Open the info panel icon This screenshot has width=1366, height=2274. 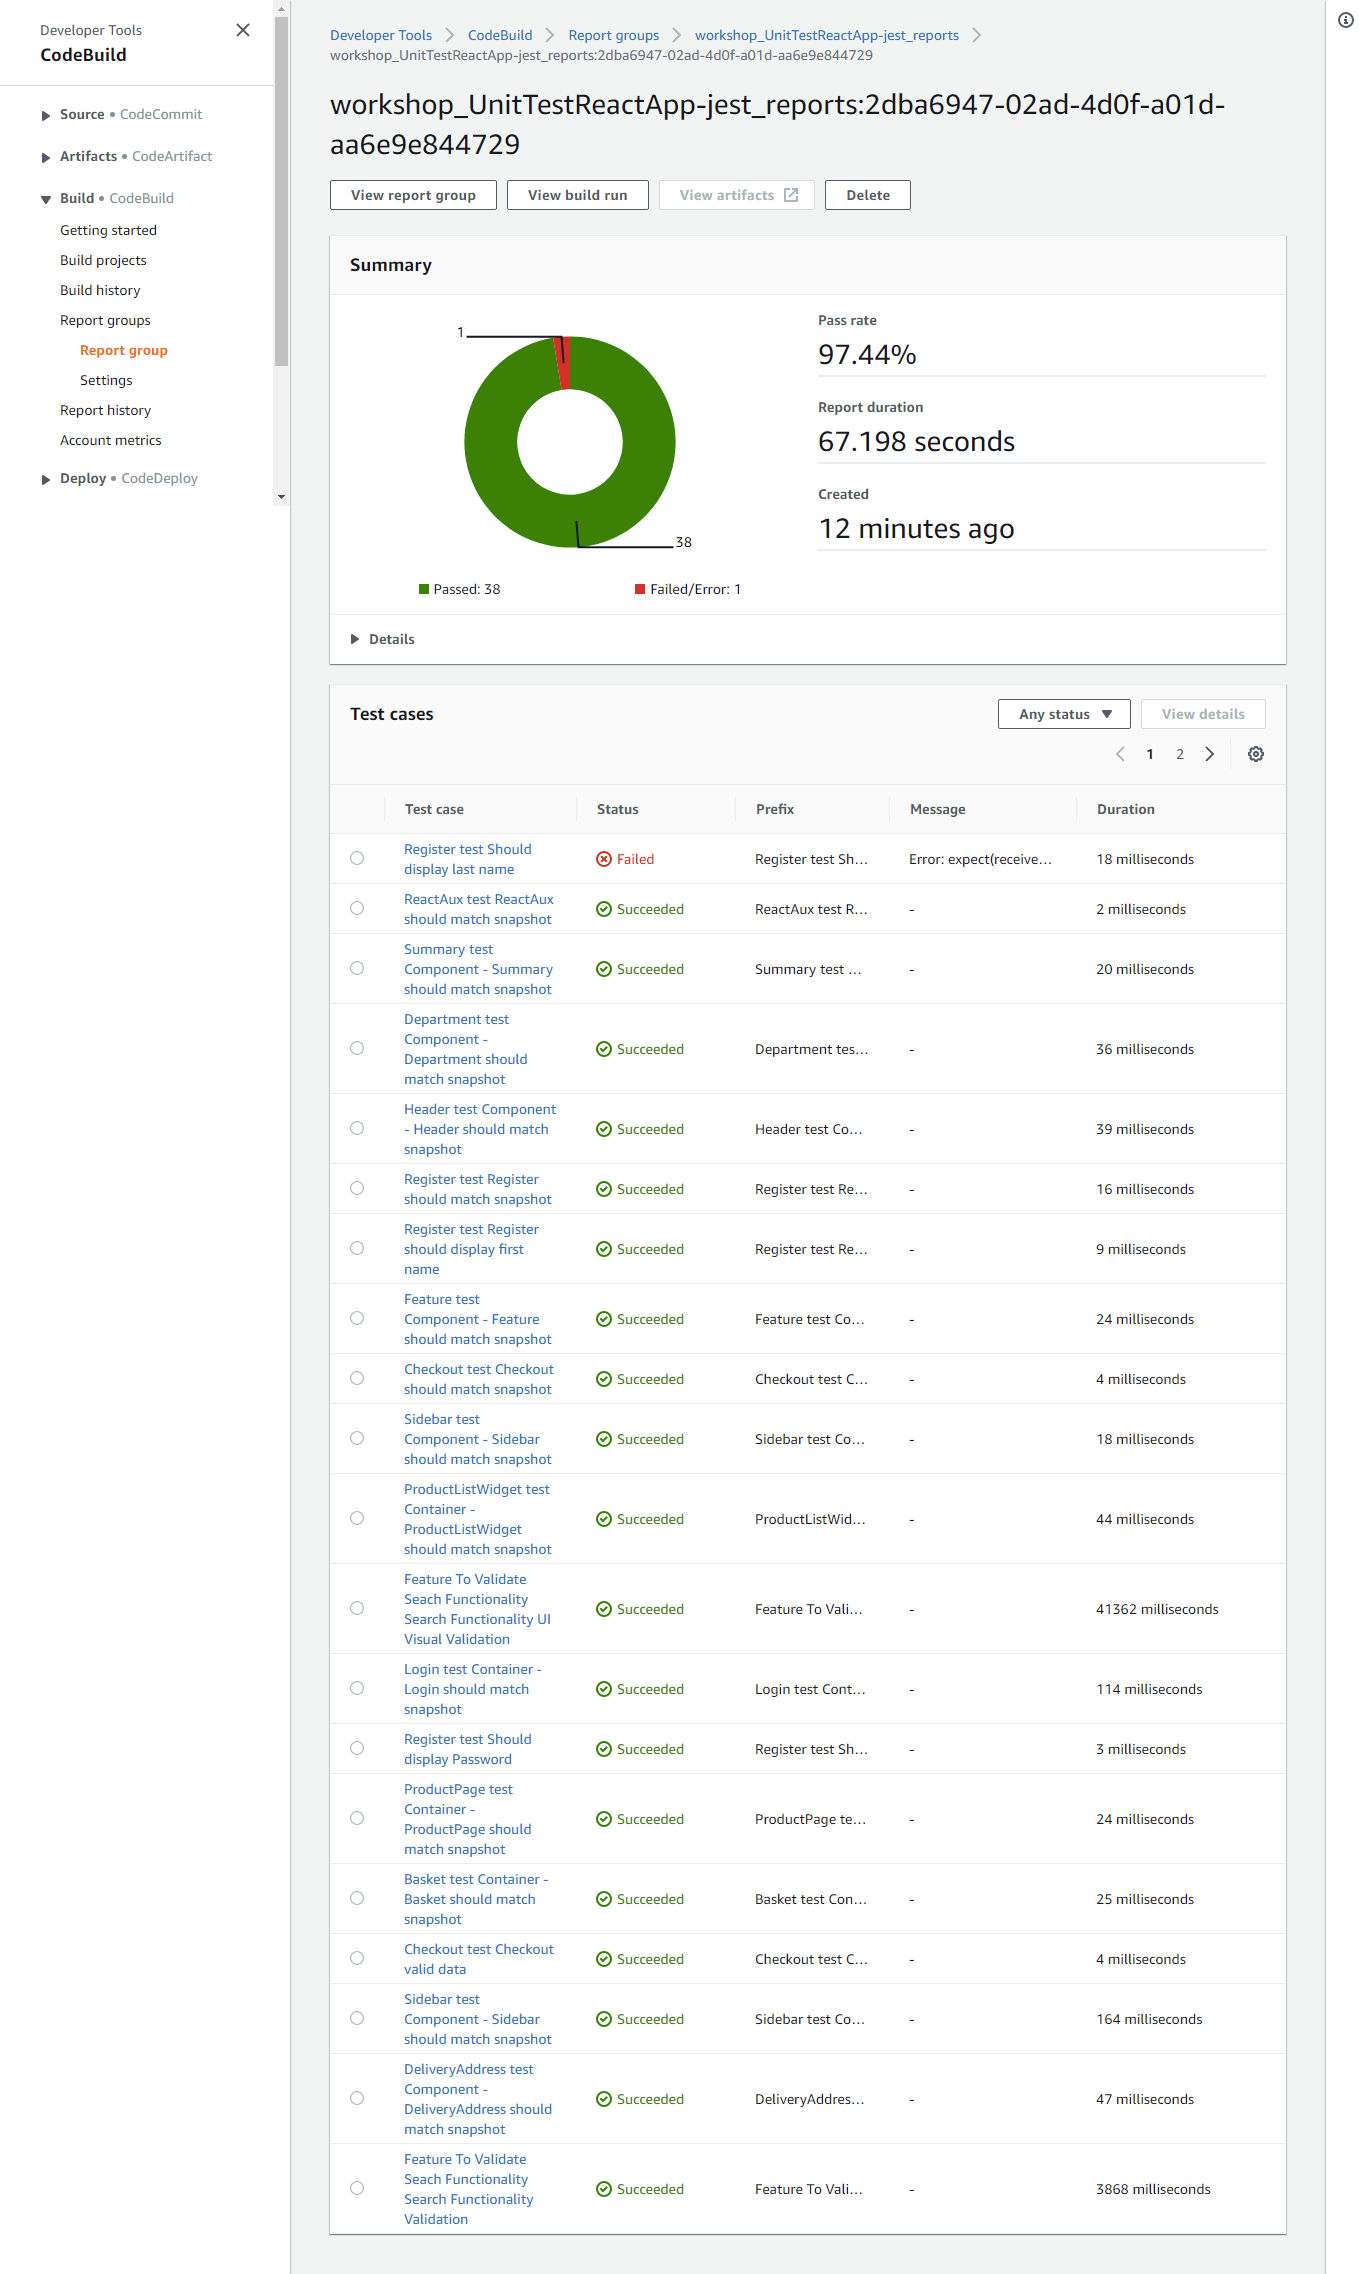(x=1346, y=20)
